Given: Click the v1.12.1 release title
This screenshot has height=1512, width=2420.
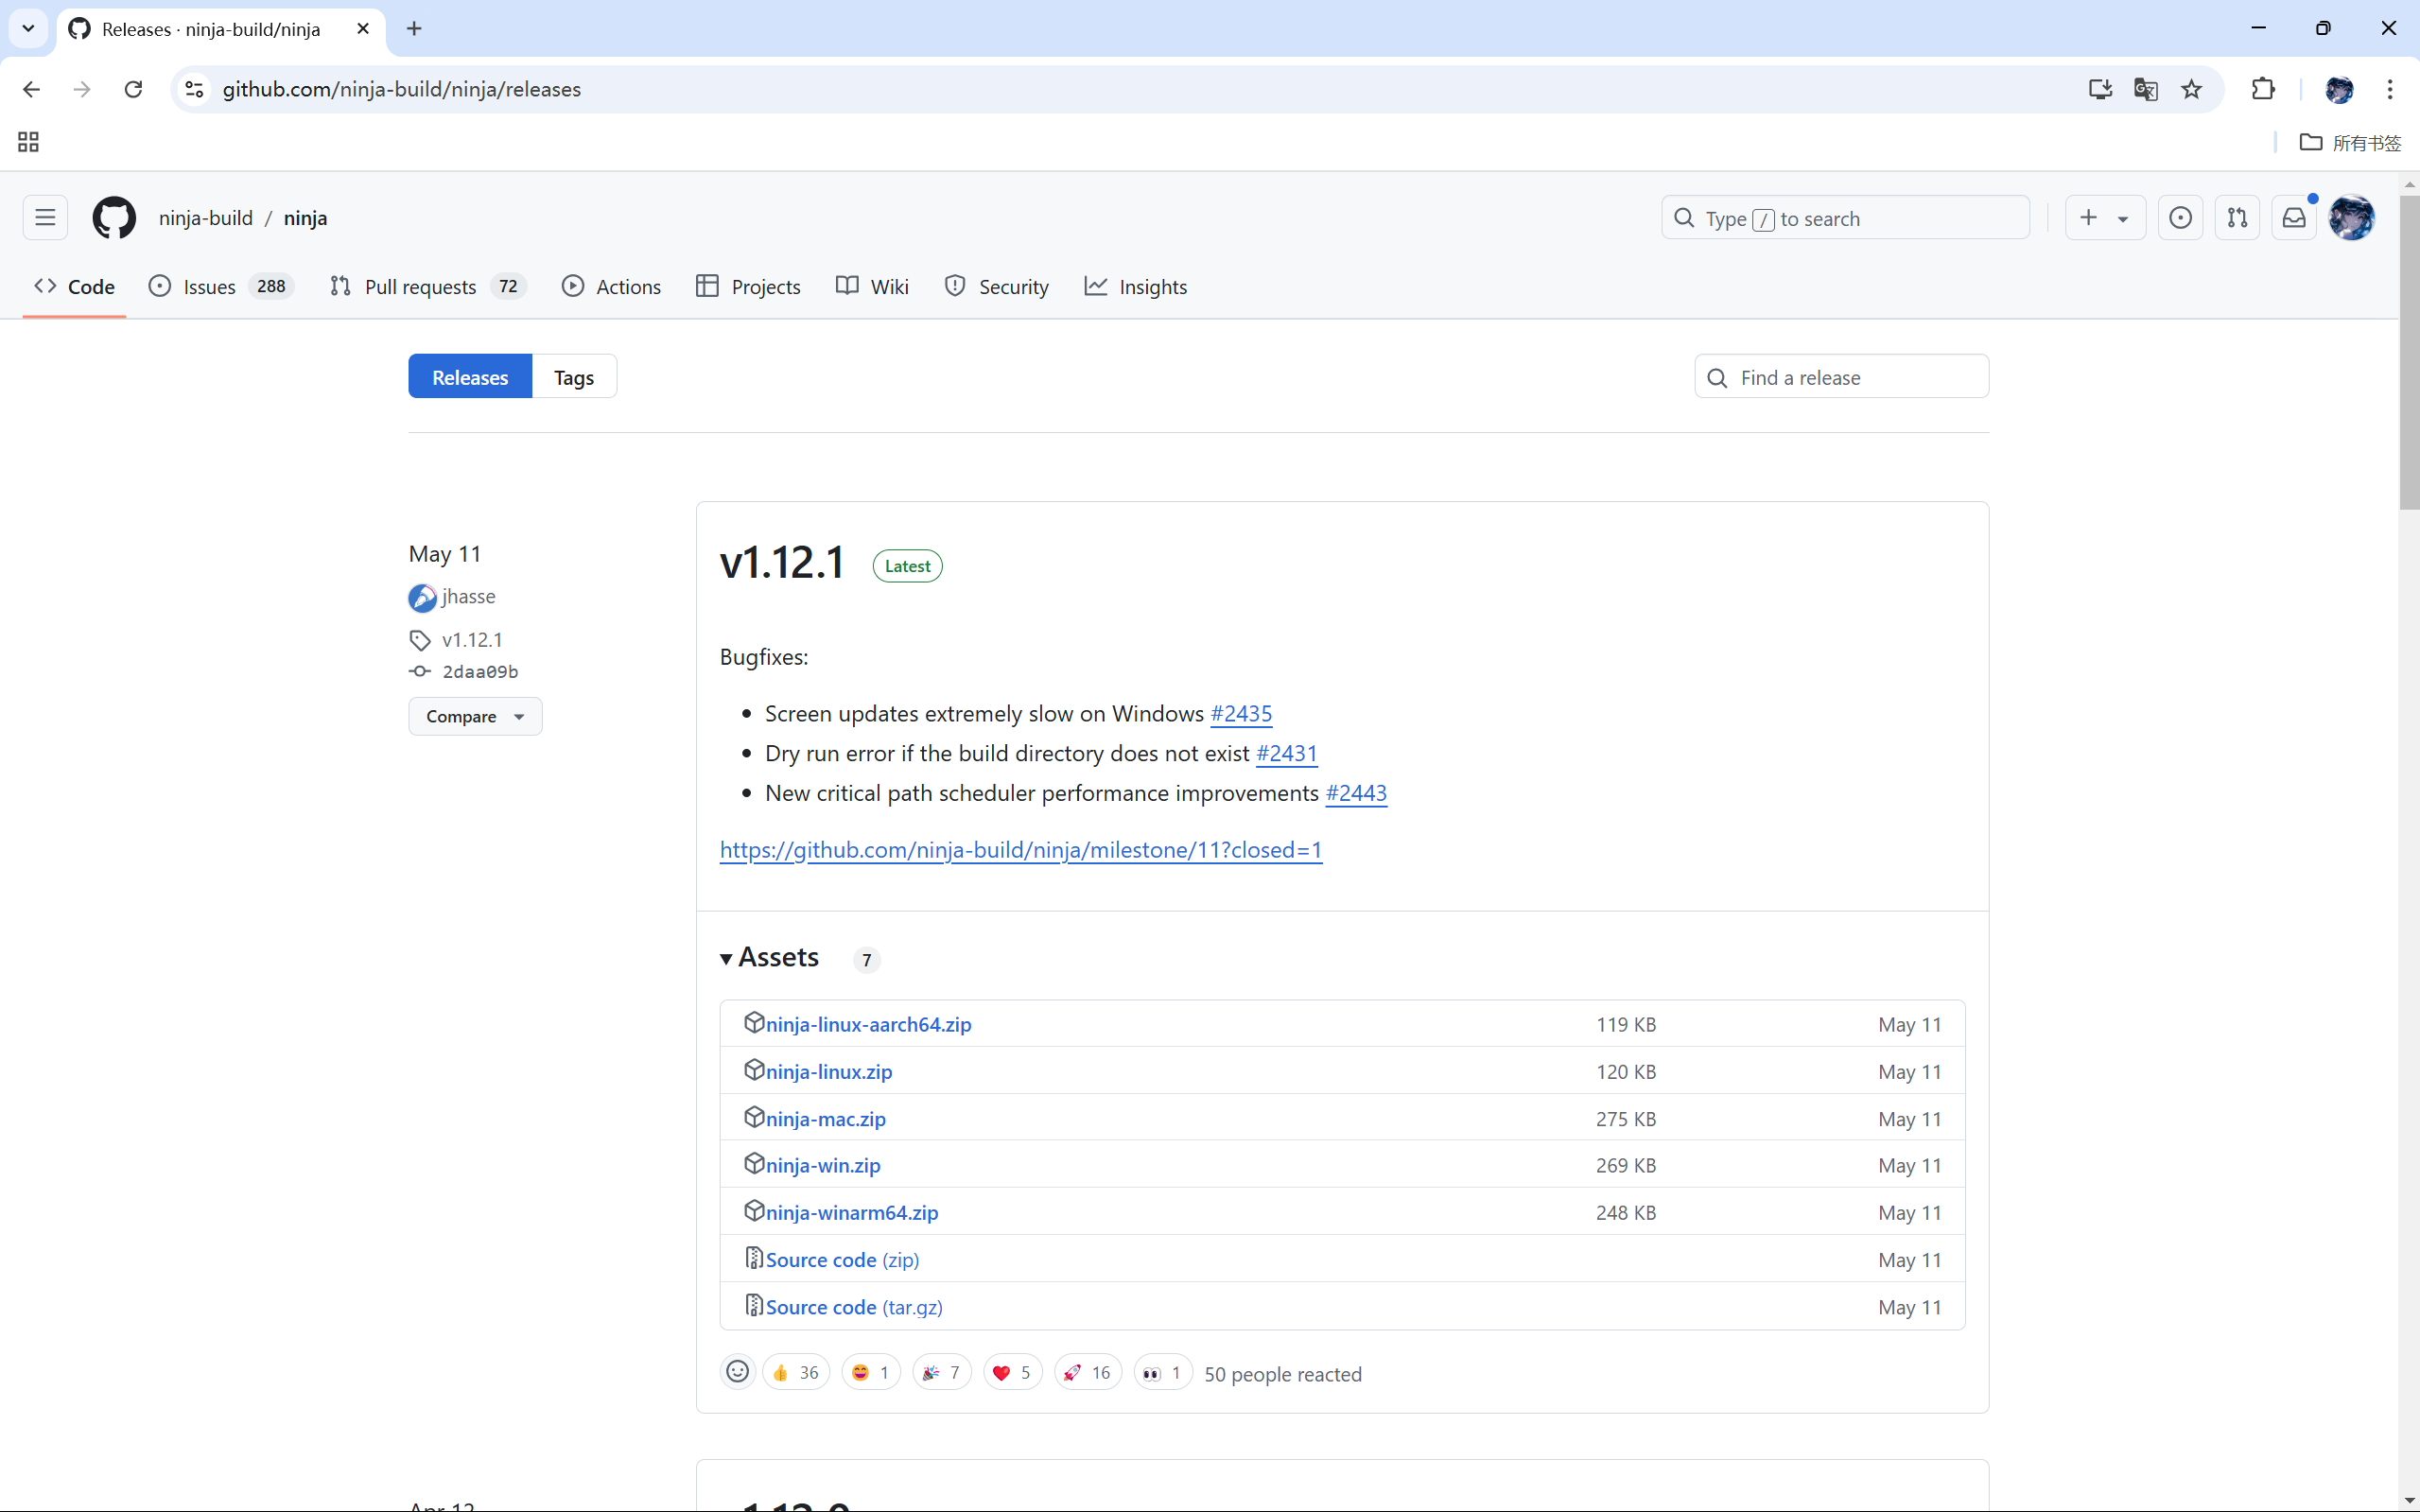Looking at the screenshot, I should pyautogui.click(x=782, y=563).
